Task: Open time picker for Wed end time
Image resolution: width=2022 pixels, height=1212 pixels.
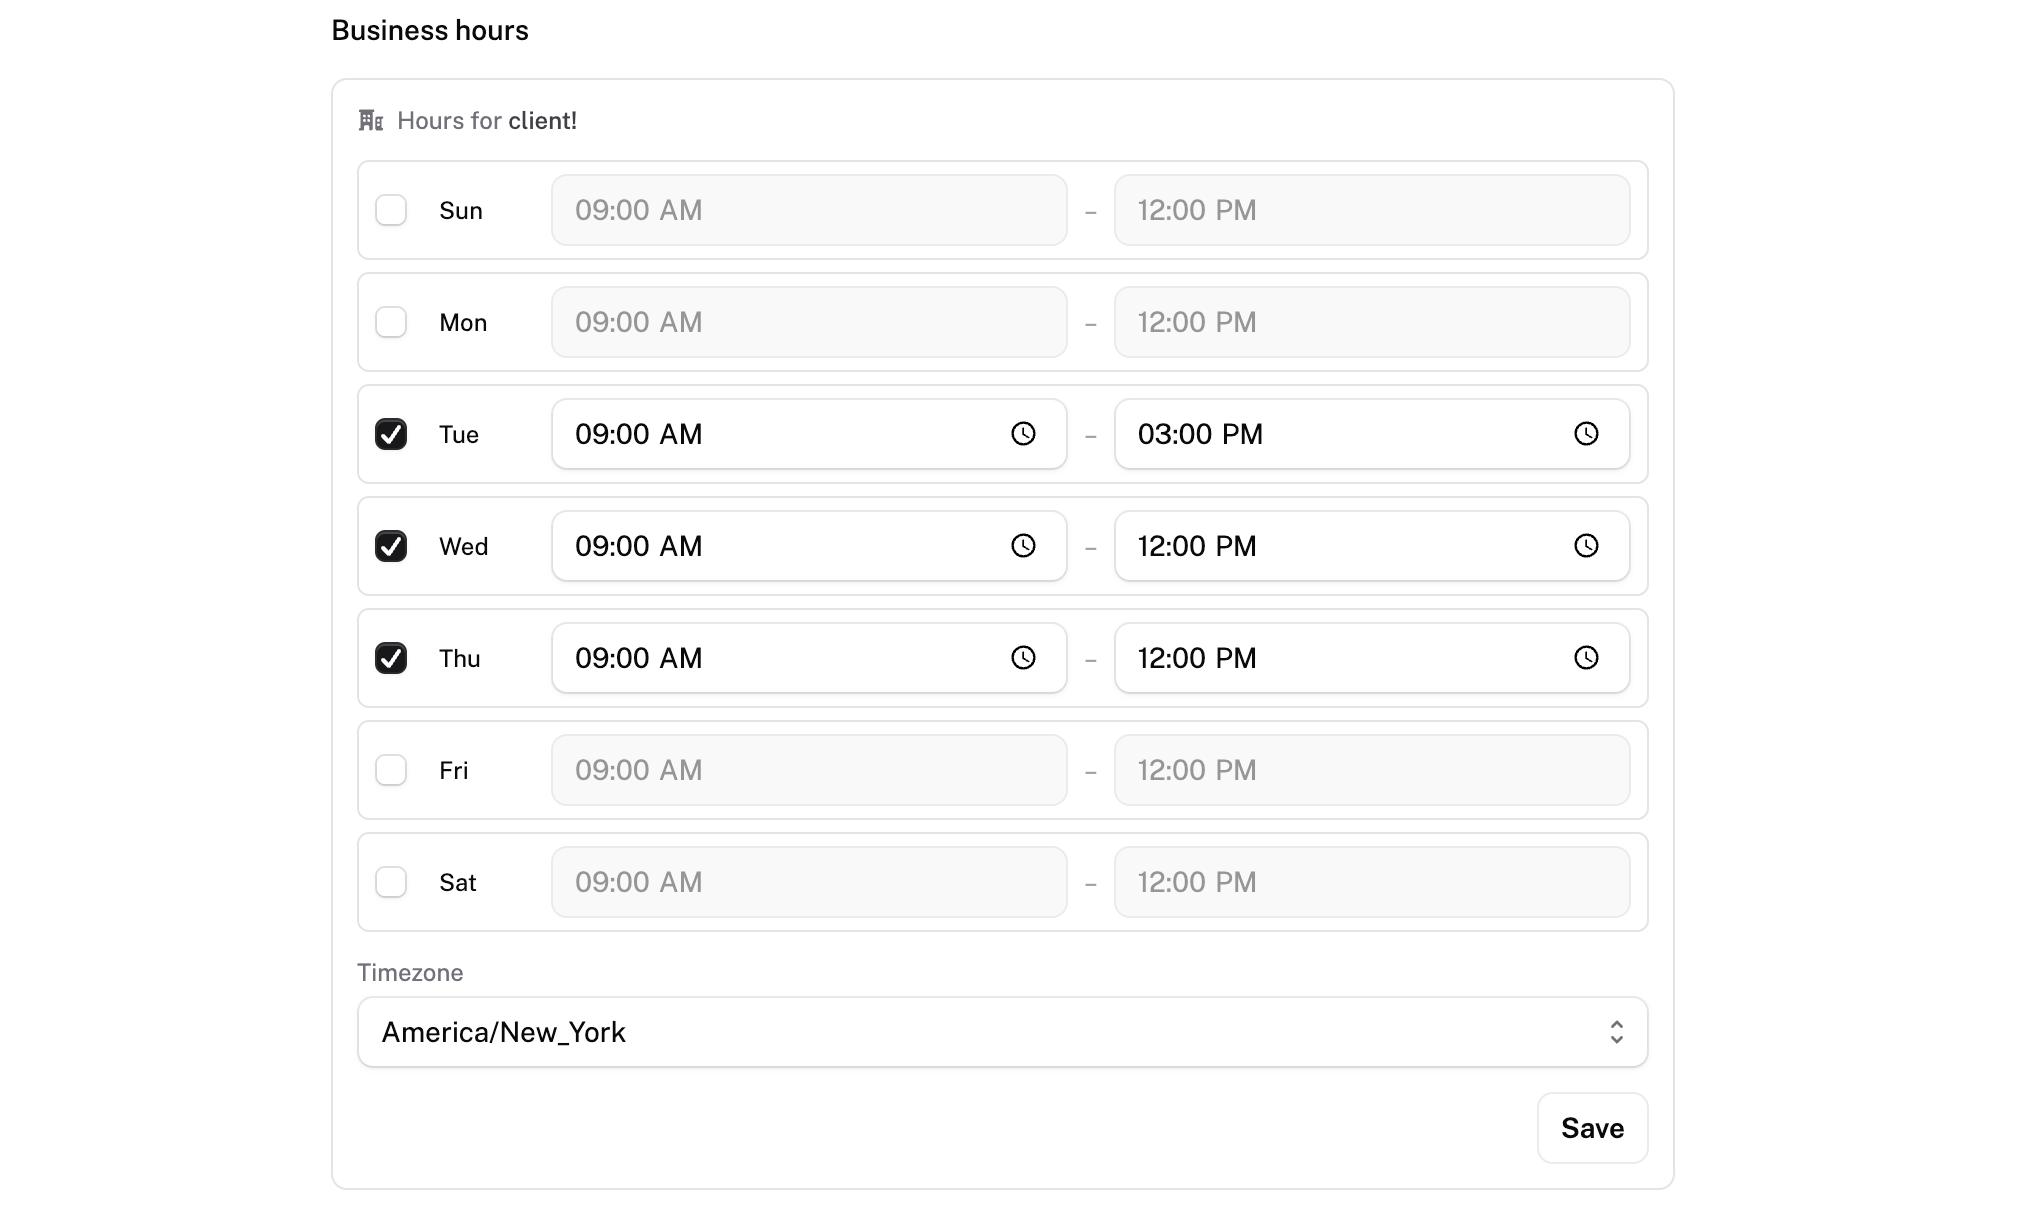Action: click(x=1586, y=546)
